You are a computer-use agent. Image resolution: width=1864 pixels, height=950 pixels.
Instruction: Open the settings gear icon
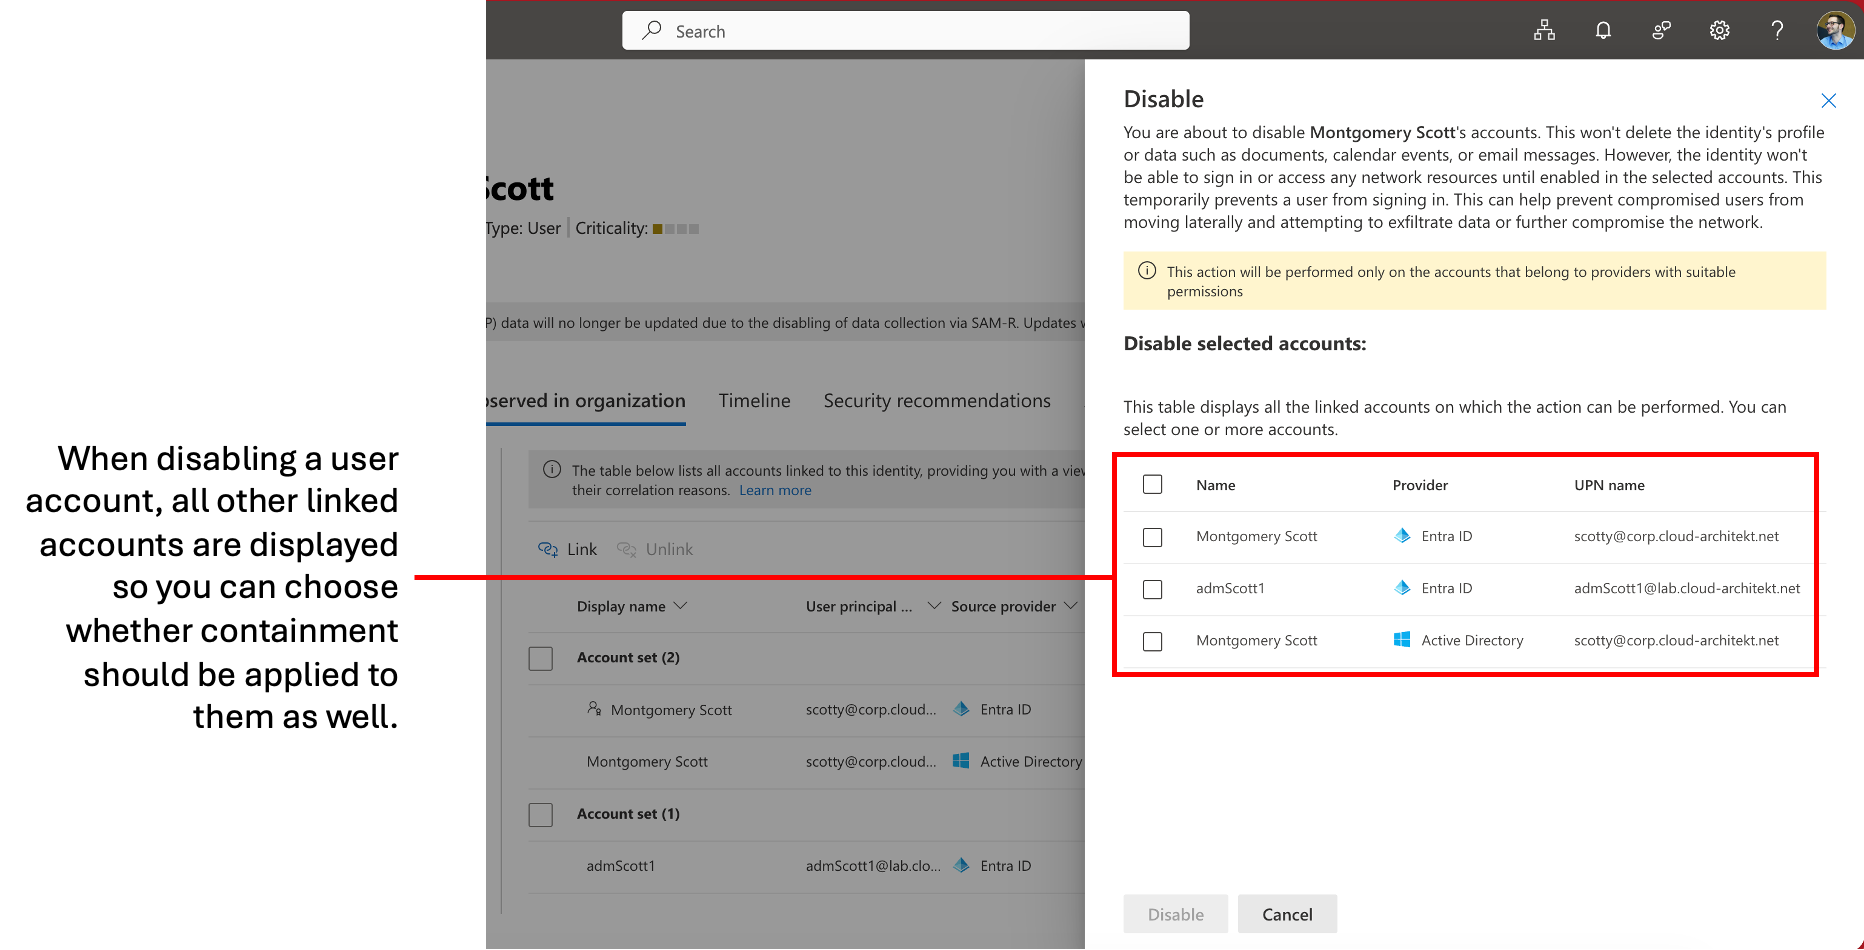1719,30
